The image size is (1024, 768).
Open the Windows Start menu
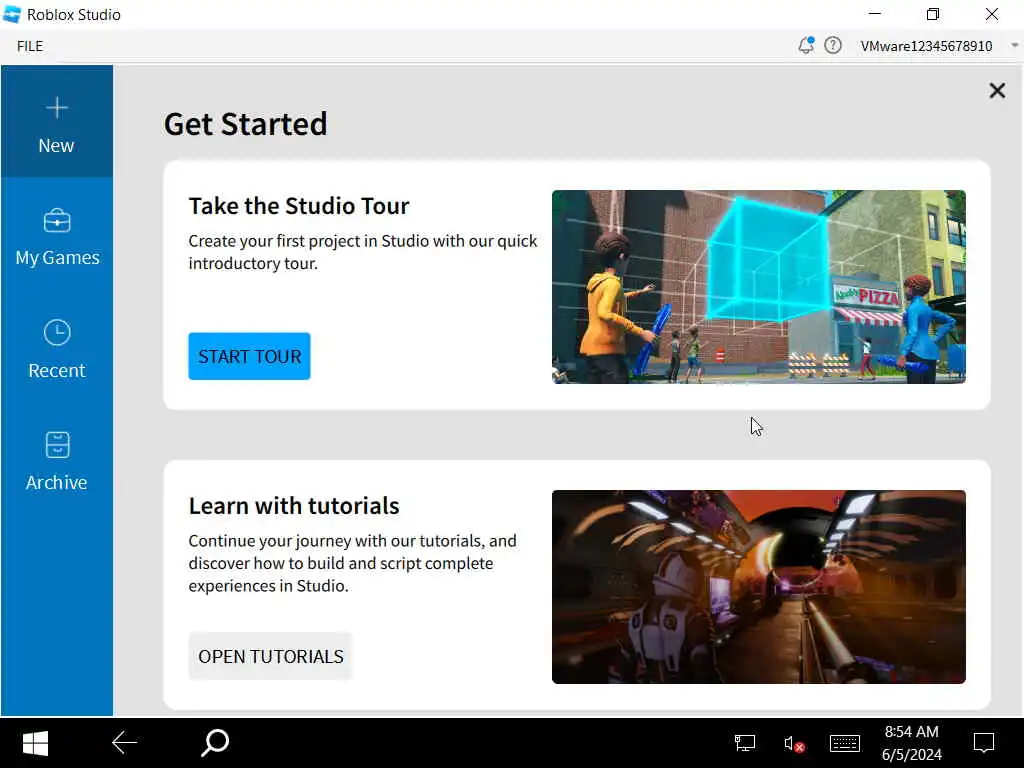(x=35, y=743)
